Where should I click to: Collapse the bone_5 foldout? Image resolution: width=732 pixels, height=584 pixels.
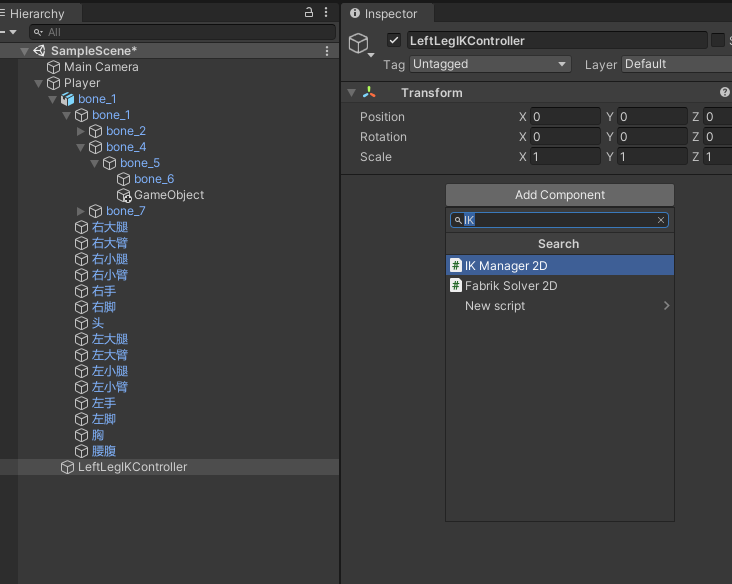point(94,163)
